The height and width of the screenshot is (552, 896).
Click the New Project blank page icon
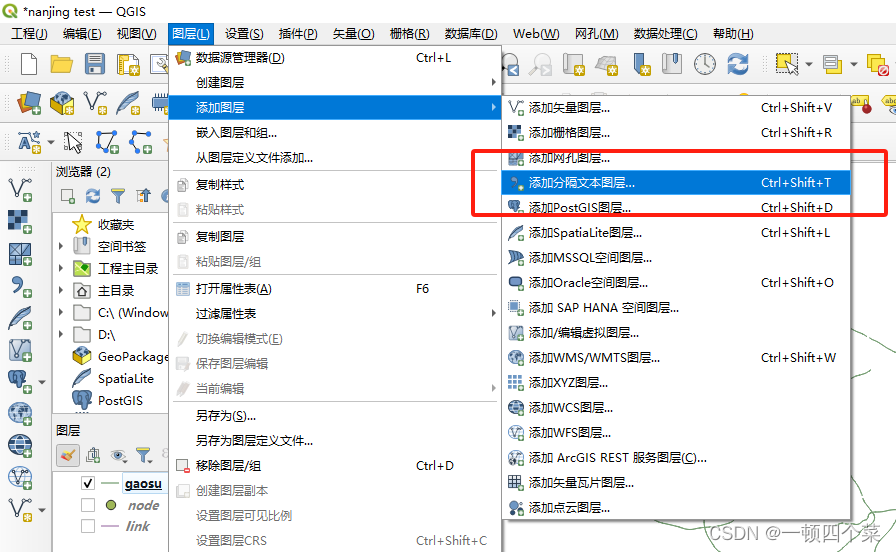(x=29, y=64)
